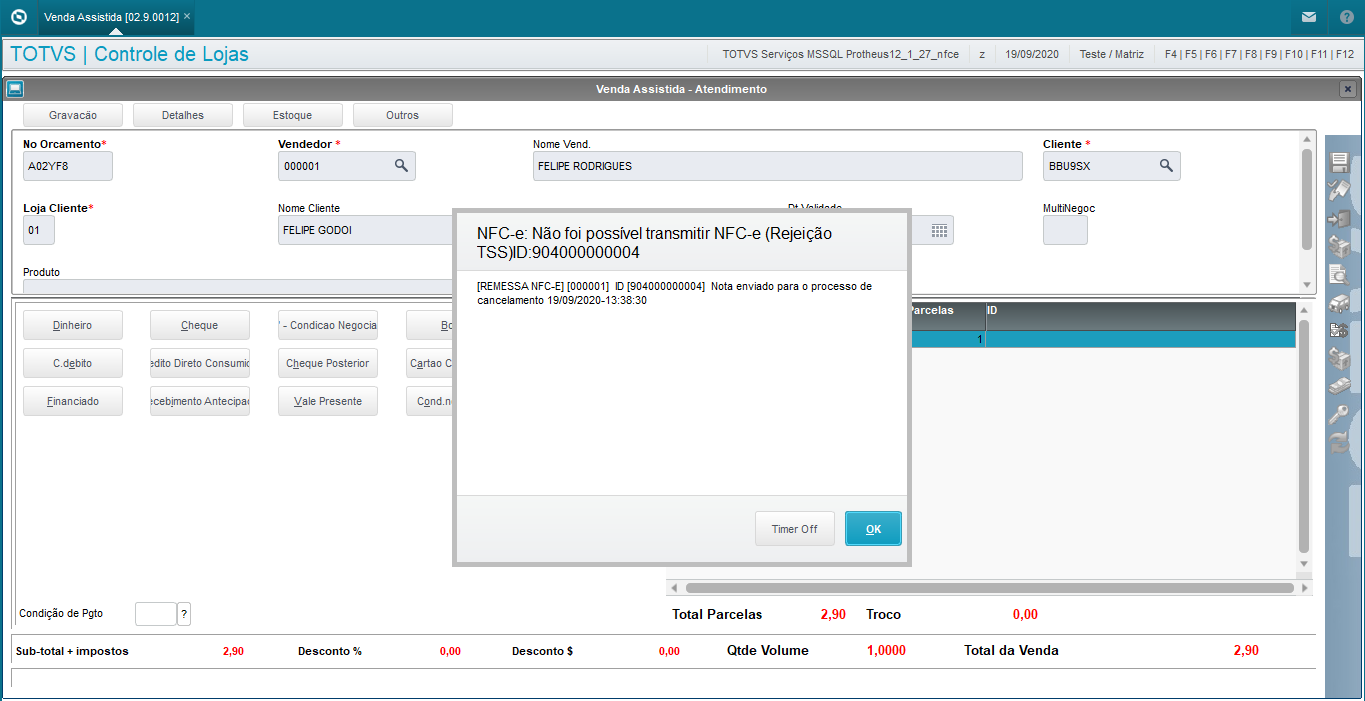Click the refresh arrows sidebar icon

click(1339, 442)
